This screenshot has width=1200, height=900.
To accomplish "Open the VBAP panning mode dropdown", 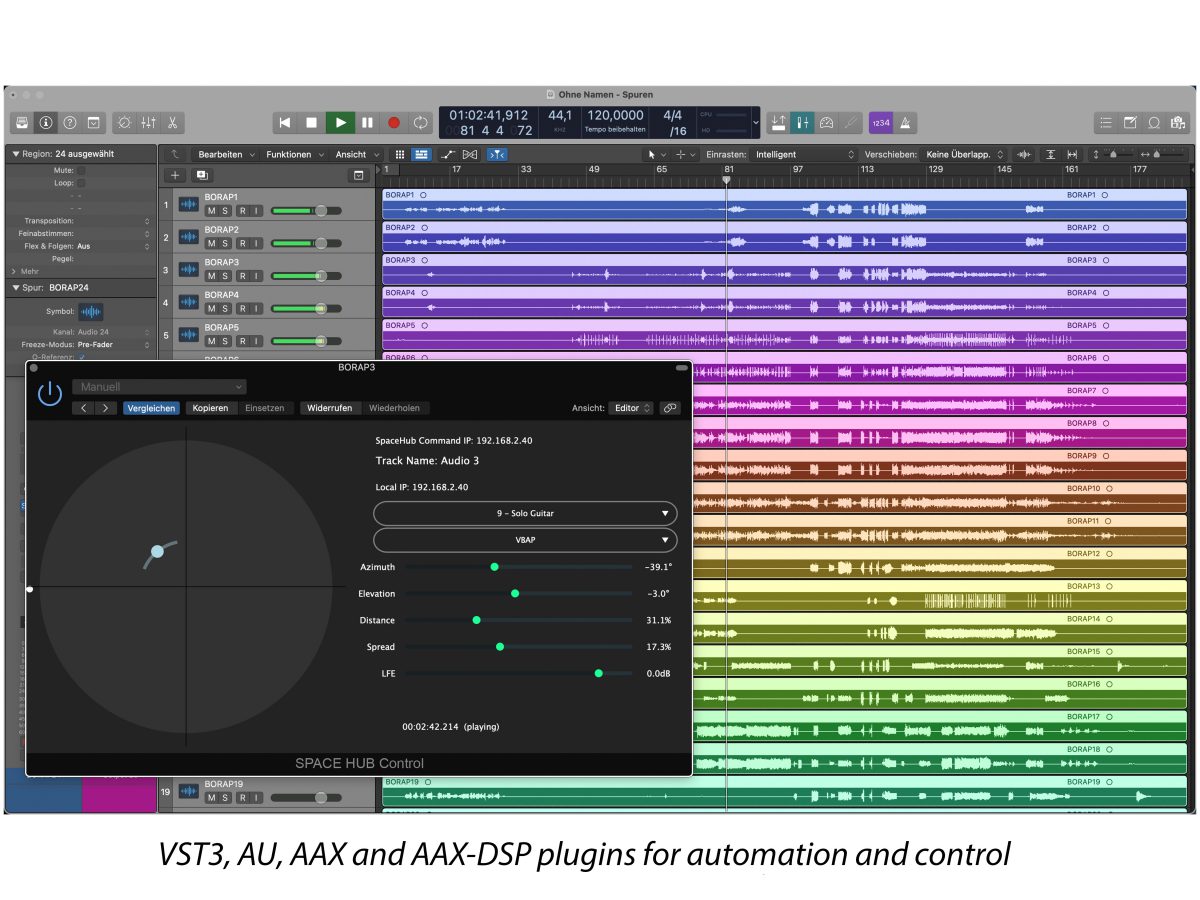I will 525,540.
